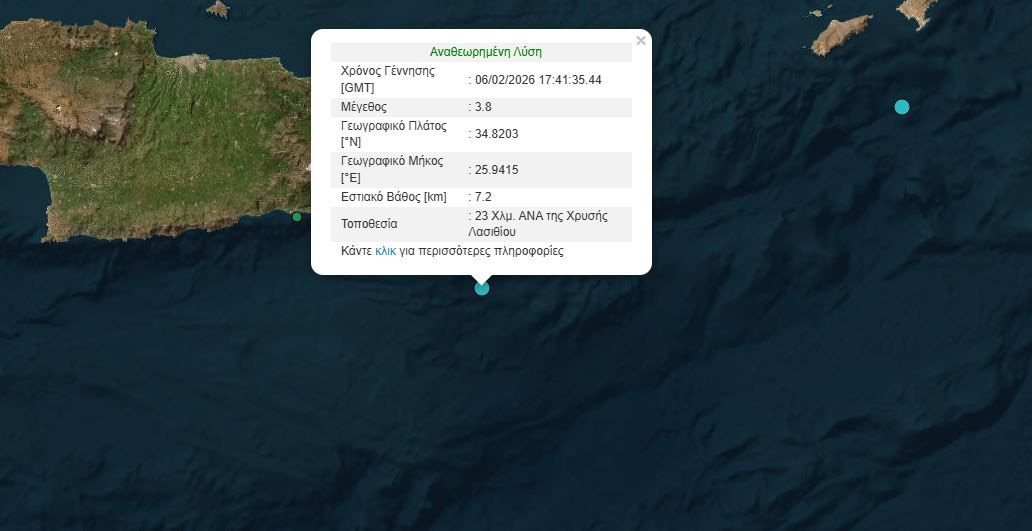Viewport: 1032px width, 531px height.
Task: Close the earthquake info popup
Action: pyautogui.click(x=641, y=41)
